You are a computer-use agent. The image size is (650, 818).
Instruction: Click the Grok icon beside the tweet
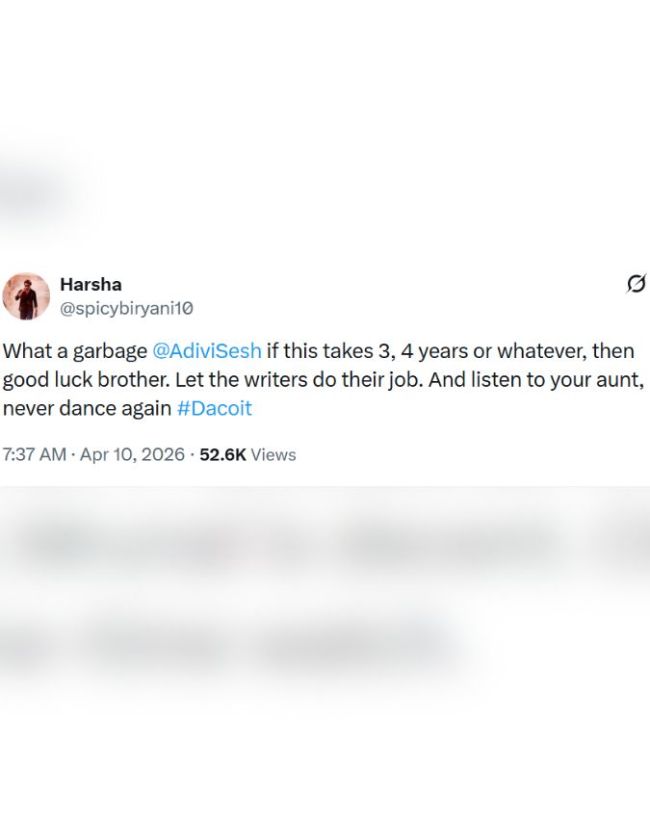click(634, 285)
